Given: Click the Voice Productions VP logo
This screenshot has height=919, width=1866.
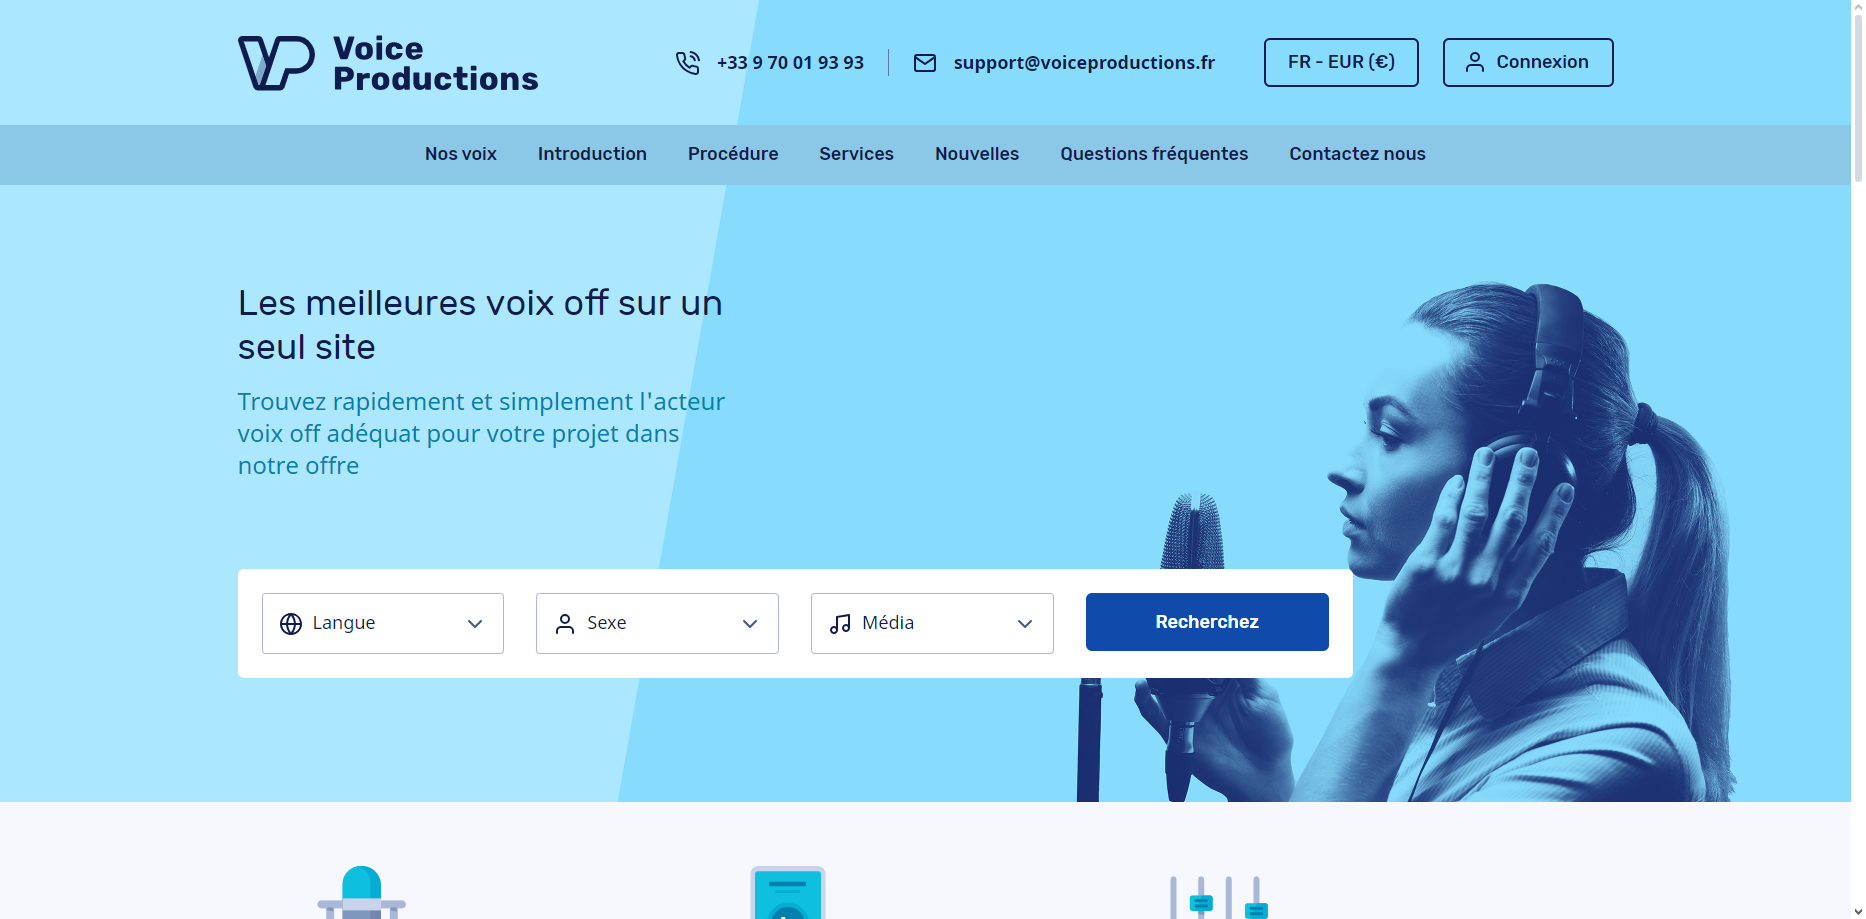Looking at the screenshot, I should pos(277,63).
